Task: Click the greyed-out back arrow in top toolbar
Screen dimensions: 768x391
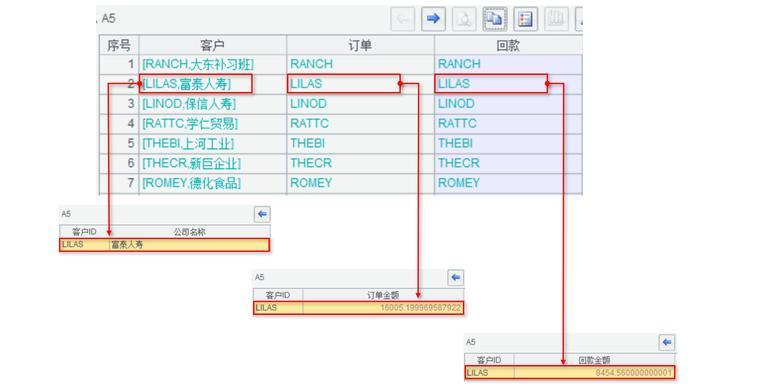Action: [x=403, y=19]
